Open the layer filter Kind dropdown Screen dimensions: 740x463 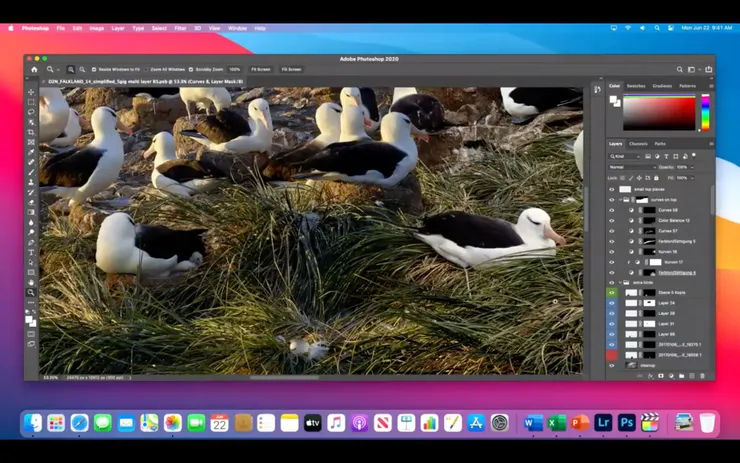coord(625,156)
